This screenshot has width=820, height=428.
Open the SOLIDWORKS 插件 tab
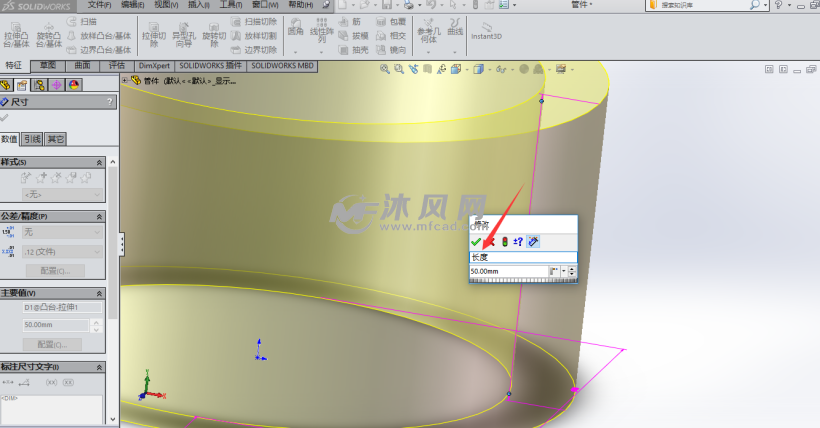pos(210,66)
